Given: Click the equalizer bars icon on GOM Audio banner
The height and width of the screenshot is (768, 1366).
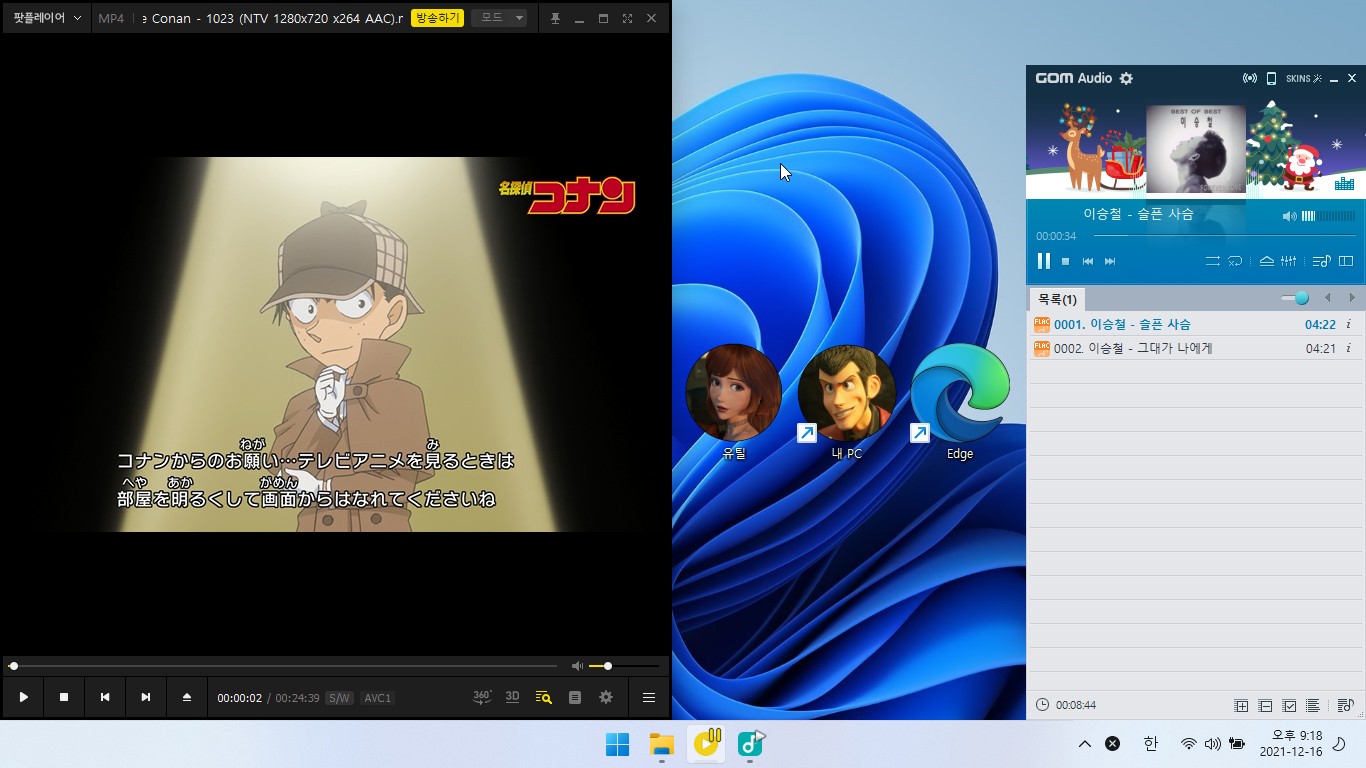Looking at the screenshot, I should (1344, 183).
